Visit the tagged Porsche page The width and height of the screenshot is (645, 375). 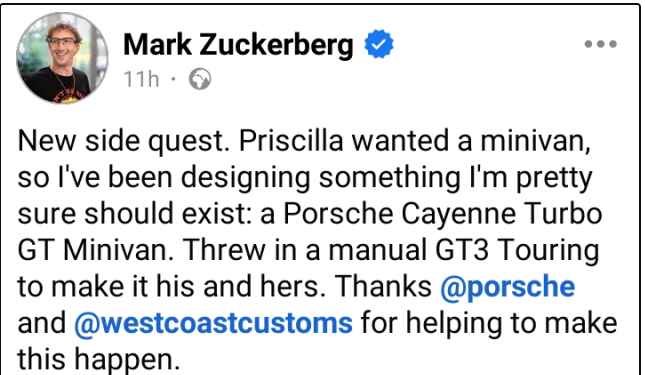(x=507, y=287)
